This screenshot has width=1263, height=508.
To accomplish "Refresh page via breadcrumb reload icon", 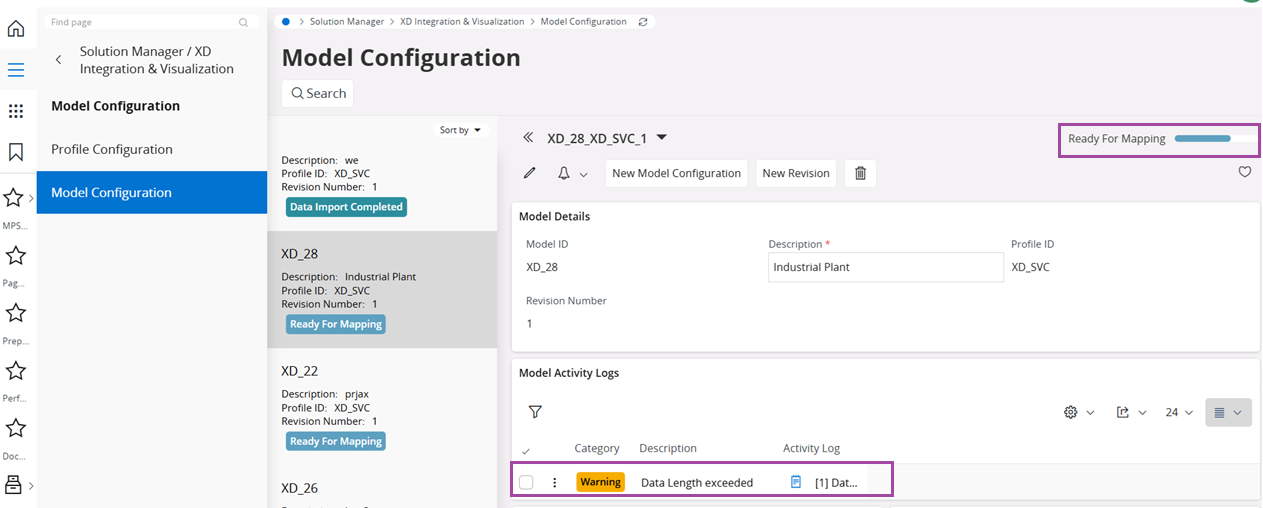I will point(643,22).
